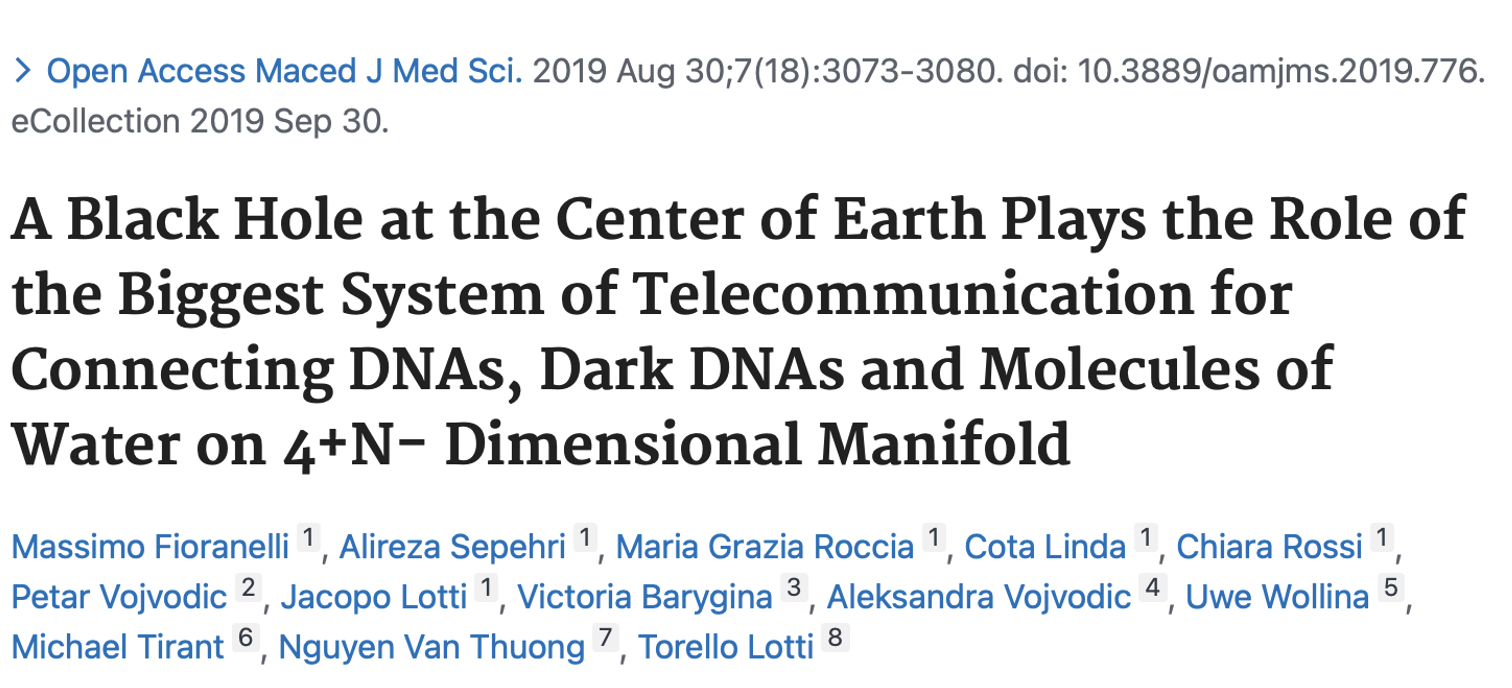Open author Uwe Wollina's link
This screenshot has width=1512, height=688.
click(1276, 597)
